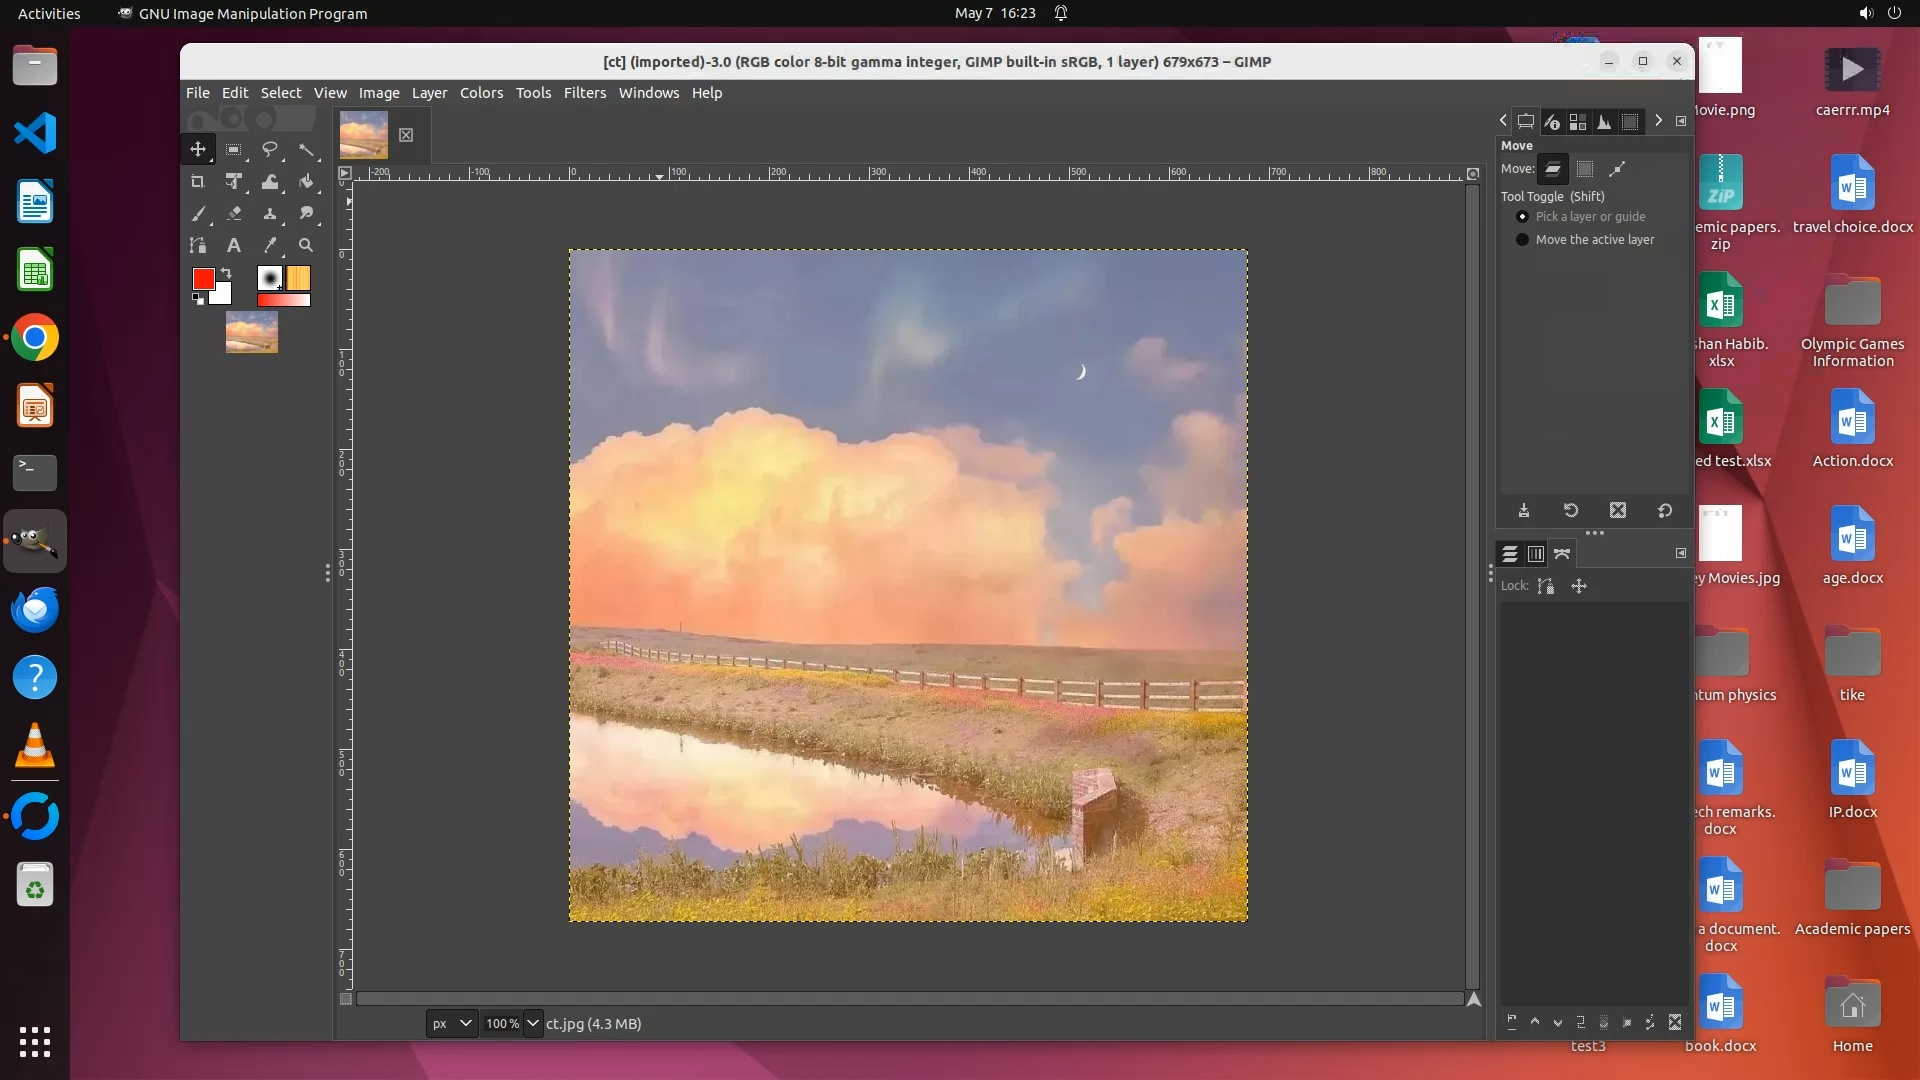Swap foreground and background colors arrow
The height and width of the screenshot is (1080, 1920).
227,272
